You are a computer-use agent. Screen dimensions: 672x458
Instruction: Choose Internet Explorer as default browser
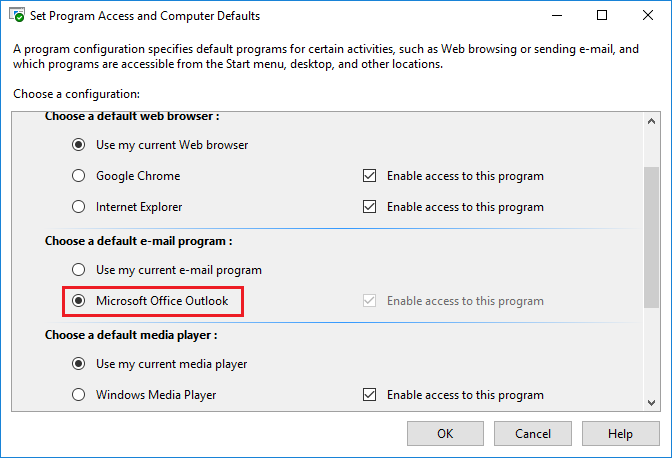click(x=78, y=207)
